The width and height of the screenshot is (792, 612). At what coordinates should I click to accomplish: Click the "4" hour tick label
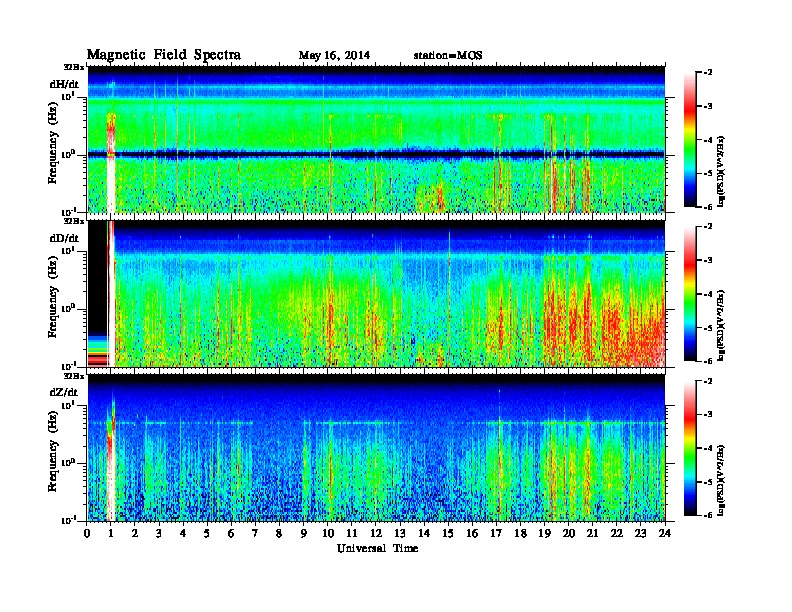183,533
